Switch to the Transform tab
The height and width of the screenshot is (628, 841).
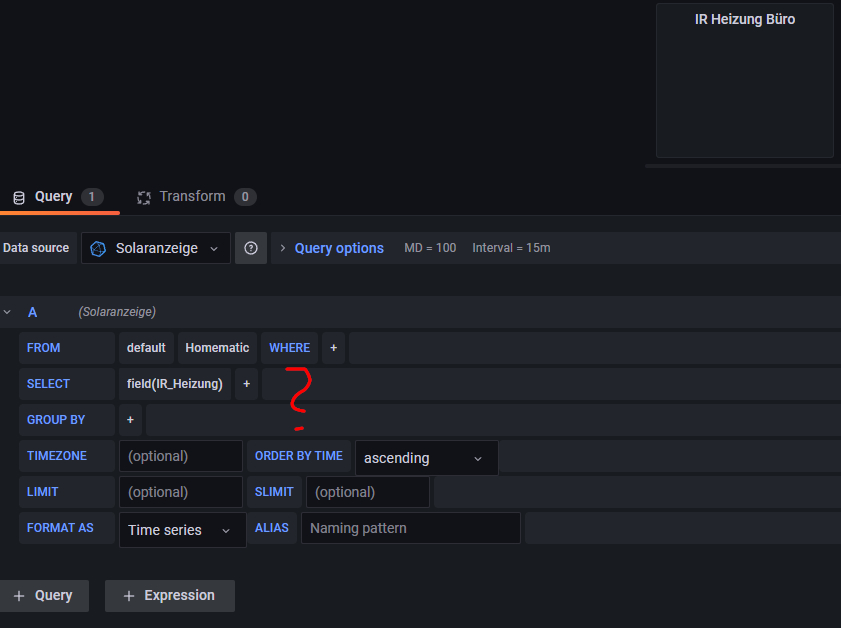192,197
